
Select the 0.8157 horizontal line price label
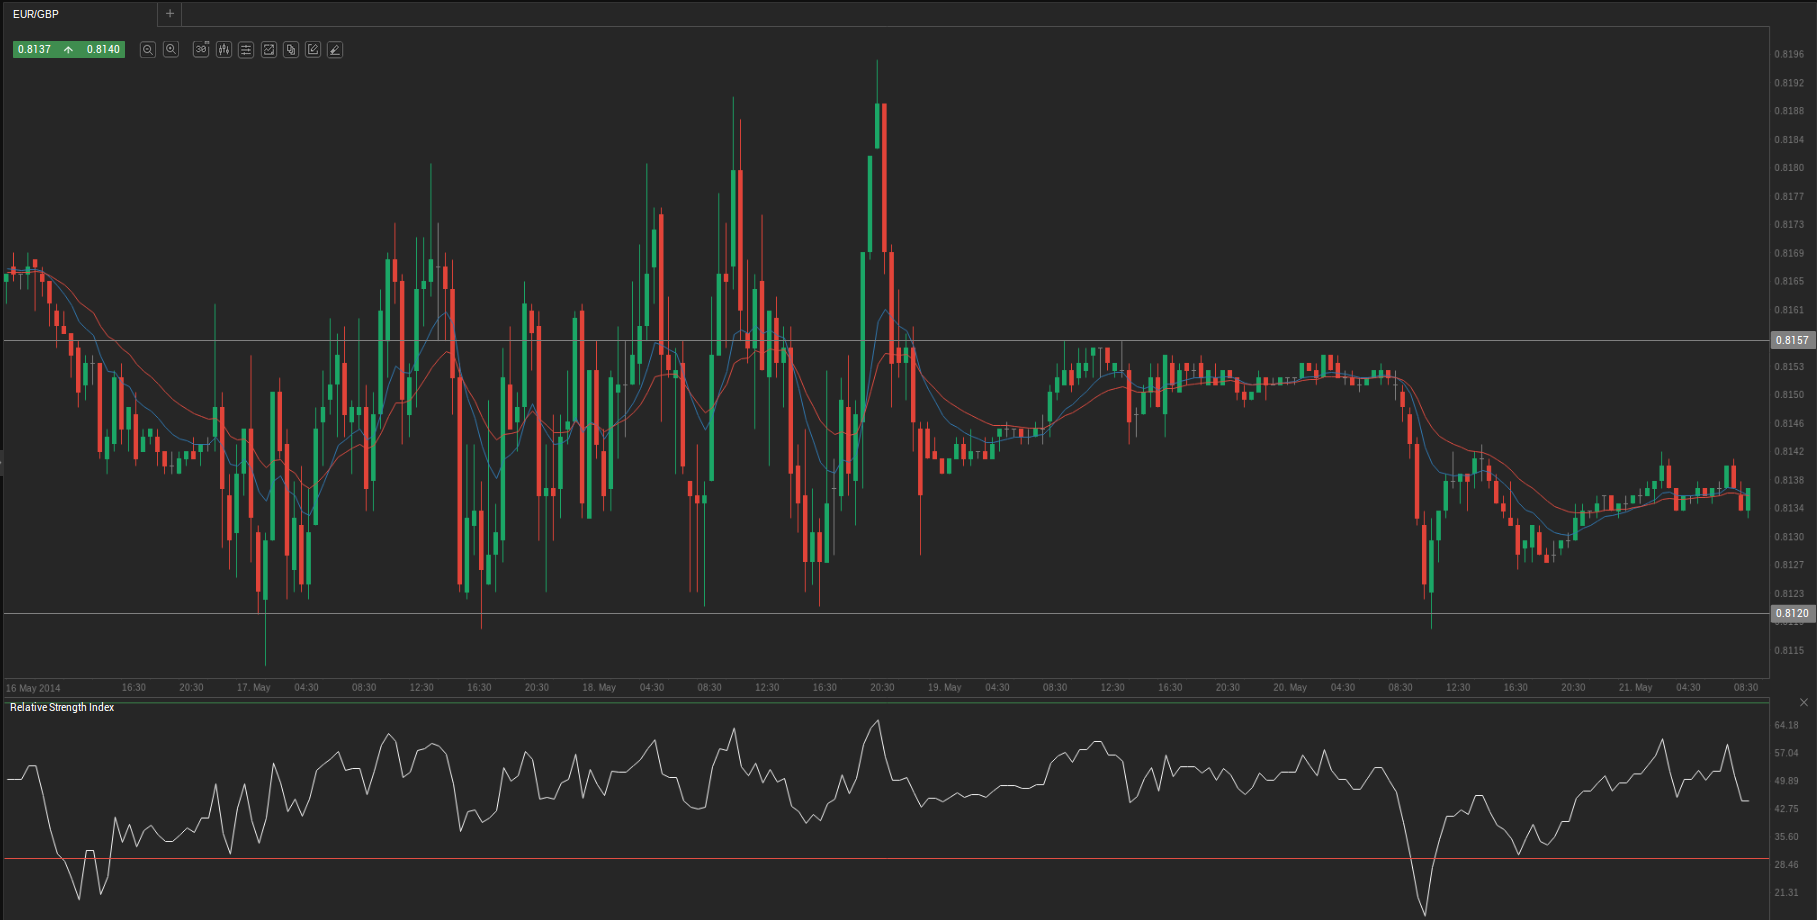[x=1791, y=340]
